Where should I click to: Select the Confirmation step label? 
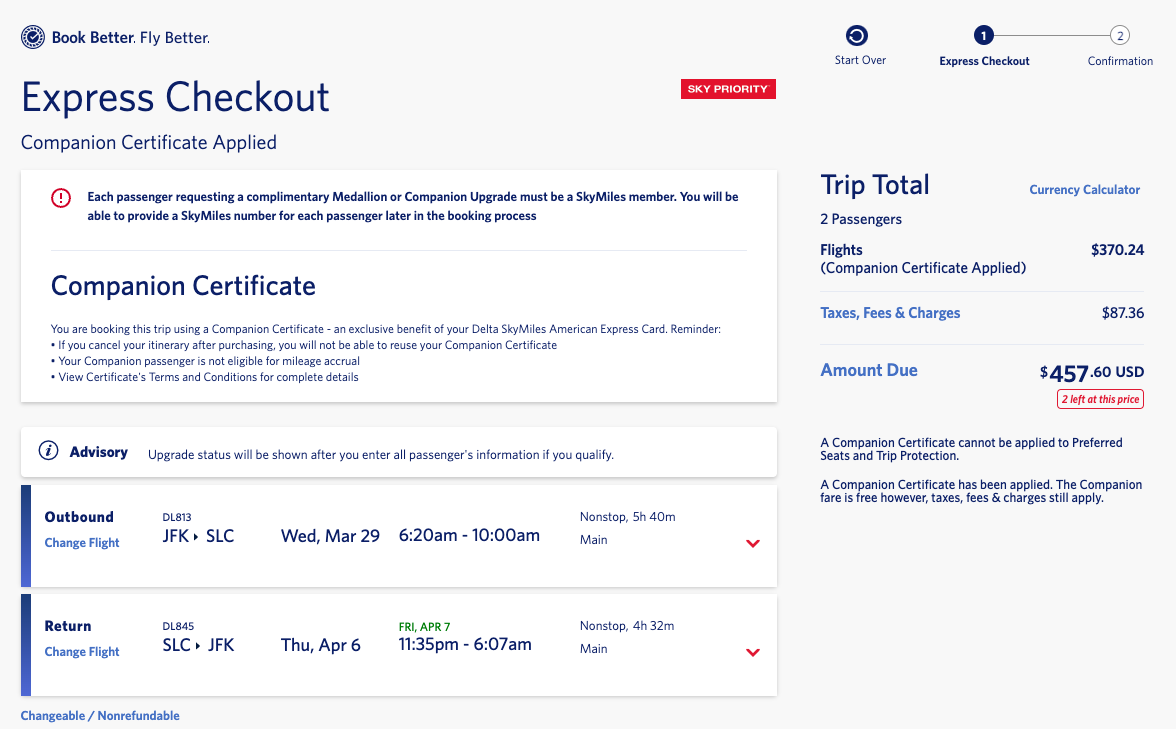[x=1119, y=60]
